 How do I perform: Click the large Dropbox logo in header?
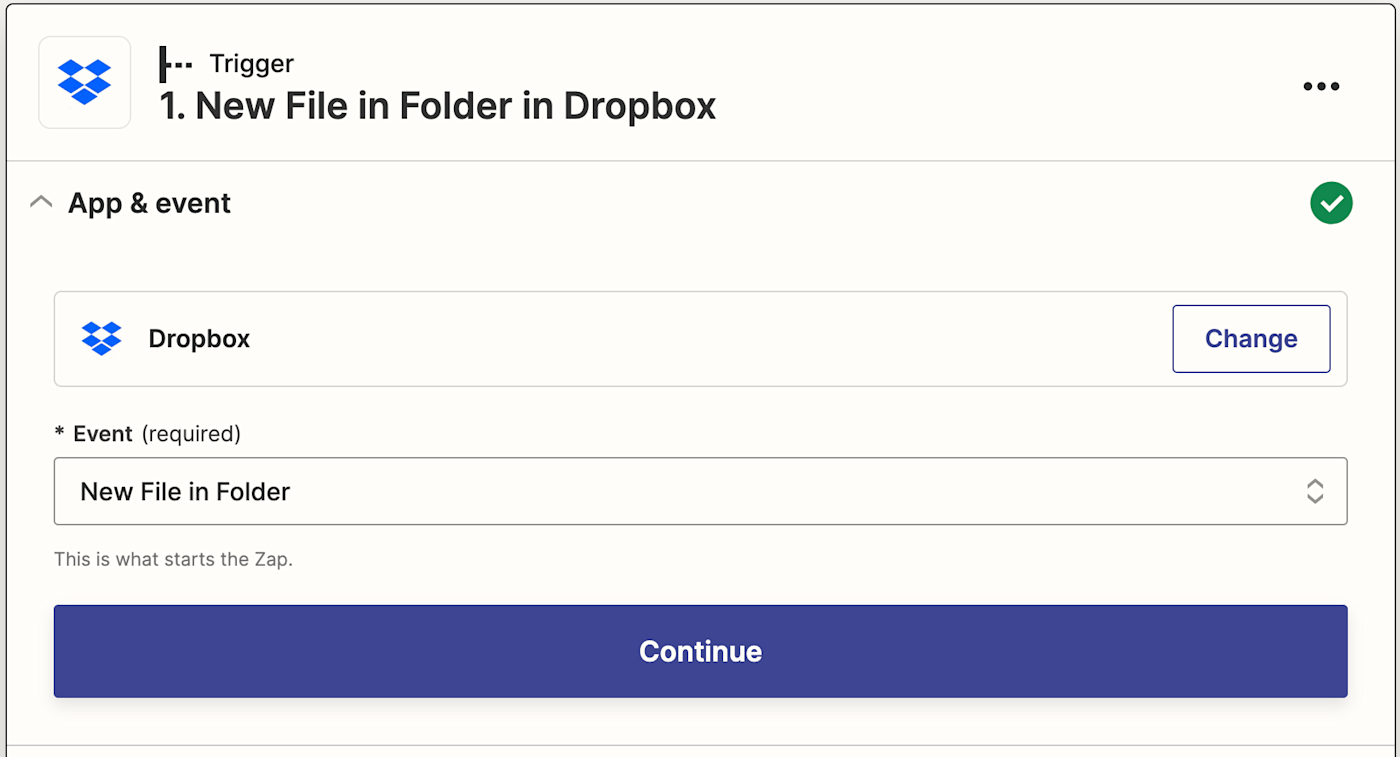[84, 82]
